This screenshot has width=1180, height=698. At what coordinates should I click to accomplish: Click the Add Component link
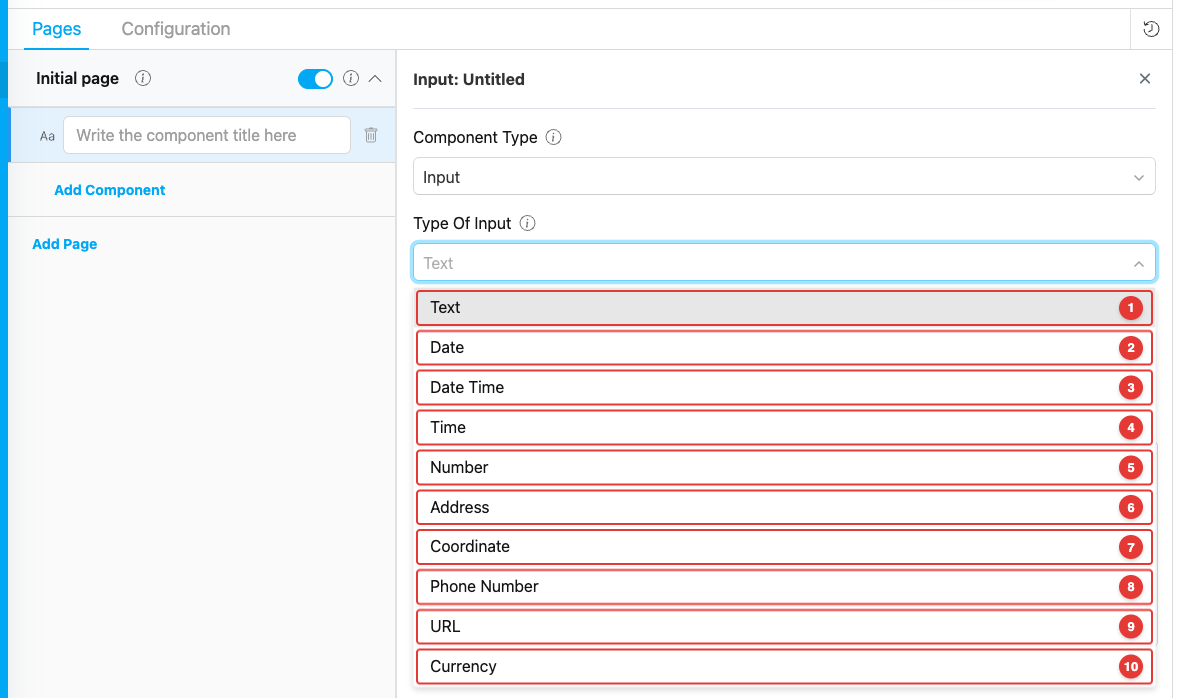tap(110, 190)
